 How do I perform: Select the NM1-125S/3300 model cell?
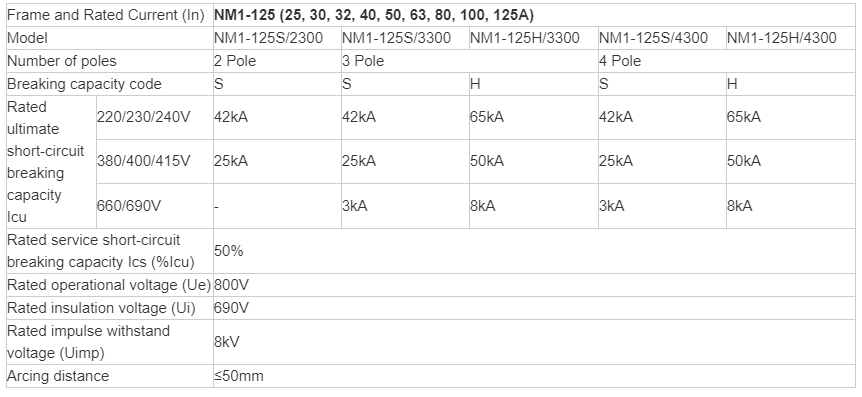coord(405,38)
